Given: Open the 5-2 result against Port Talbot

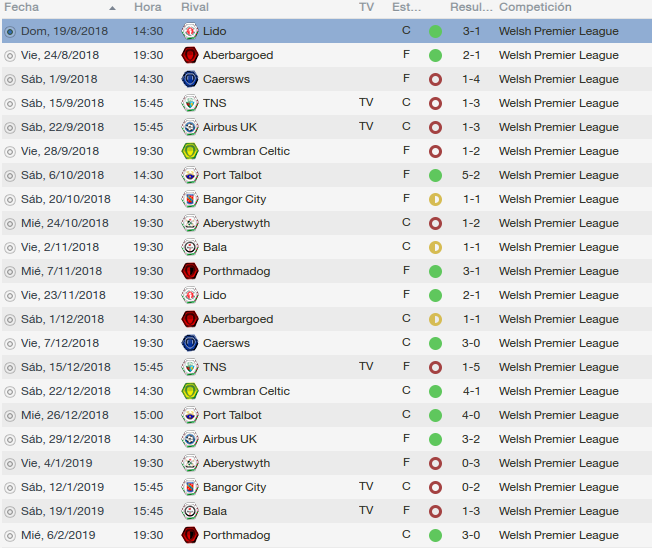Looking at the screenshot, I should pos(471,175).
